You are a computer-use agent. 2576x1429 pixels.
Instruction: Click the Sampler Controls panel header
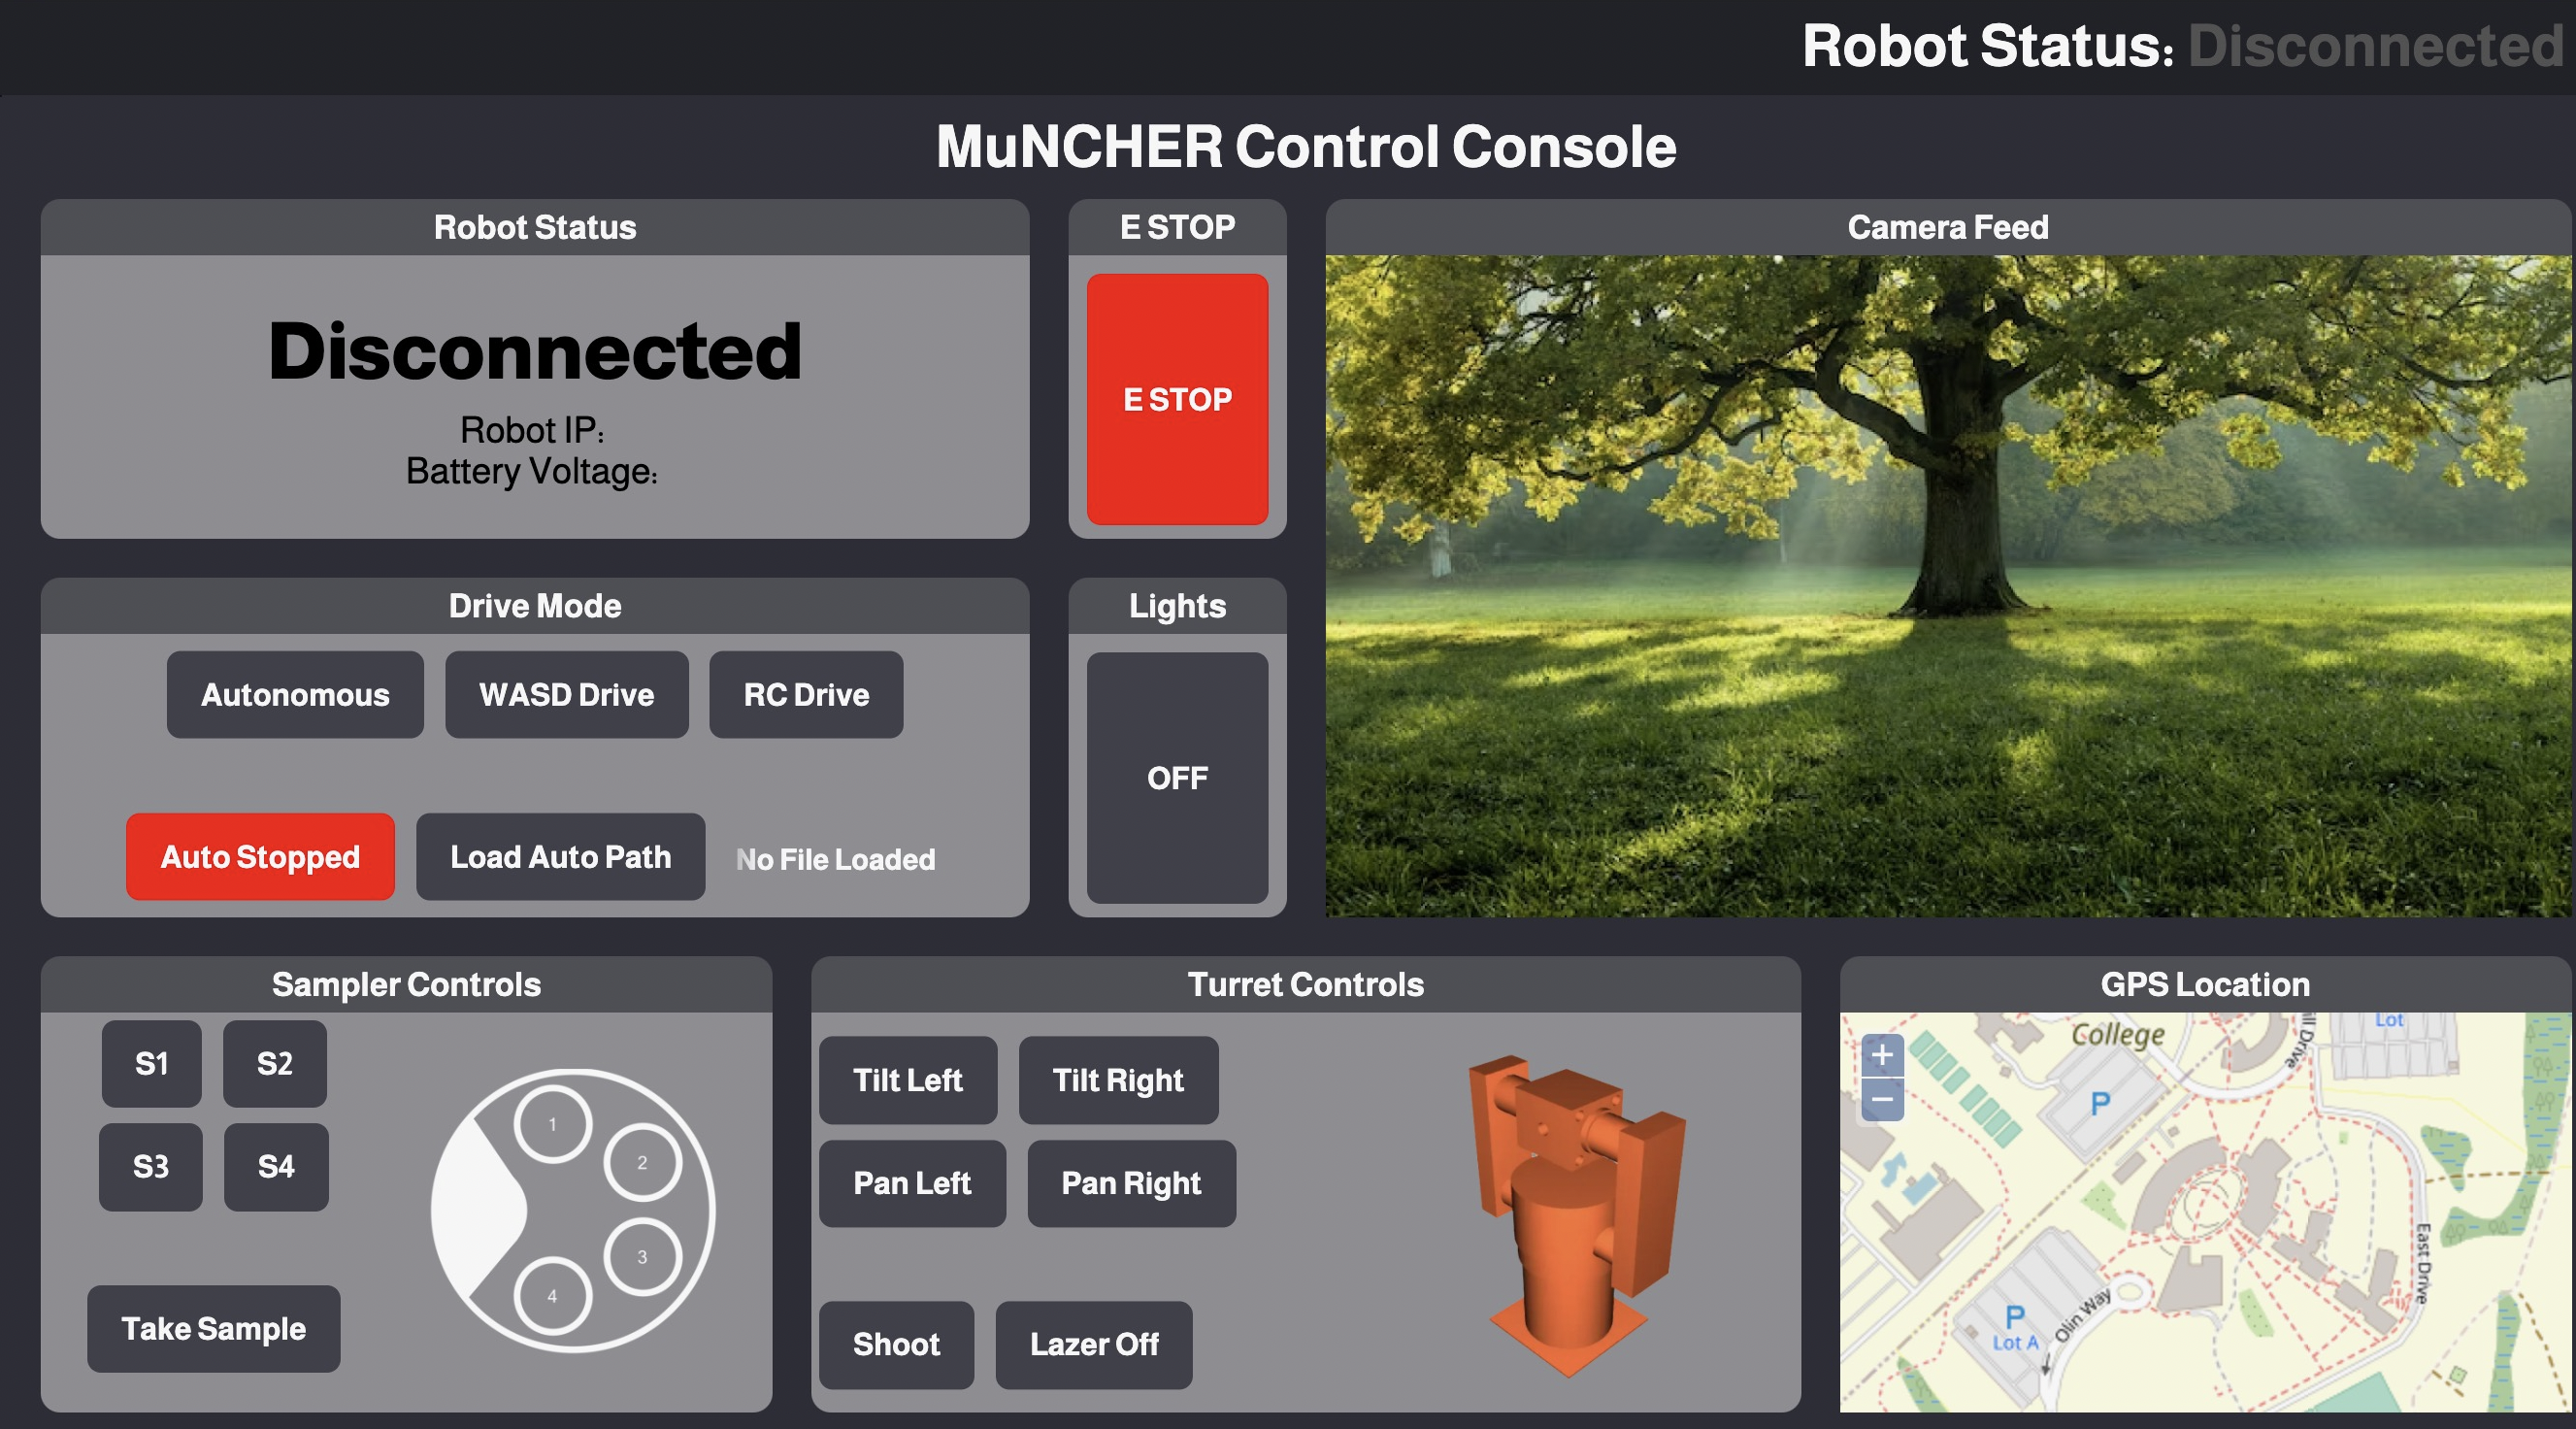(406, 984)
